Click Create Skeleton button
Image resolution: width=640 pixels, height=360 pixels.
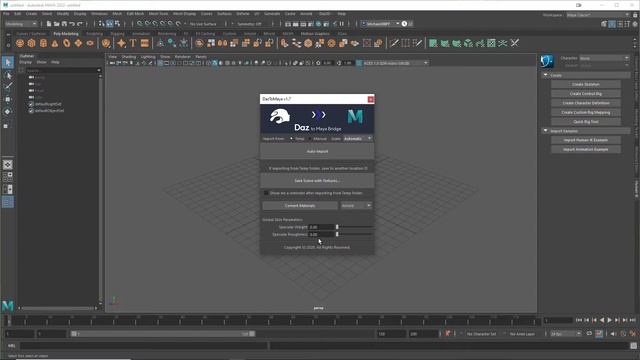586,84
